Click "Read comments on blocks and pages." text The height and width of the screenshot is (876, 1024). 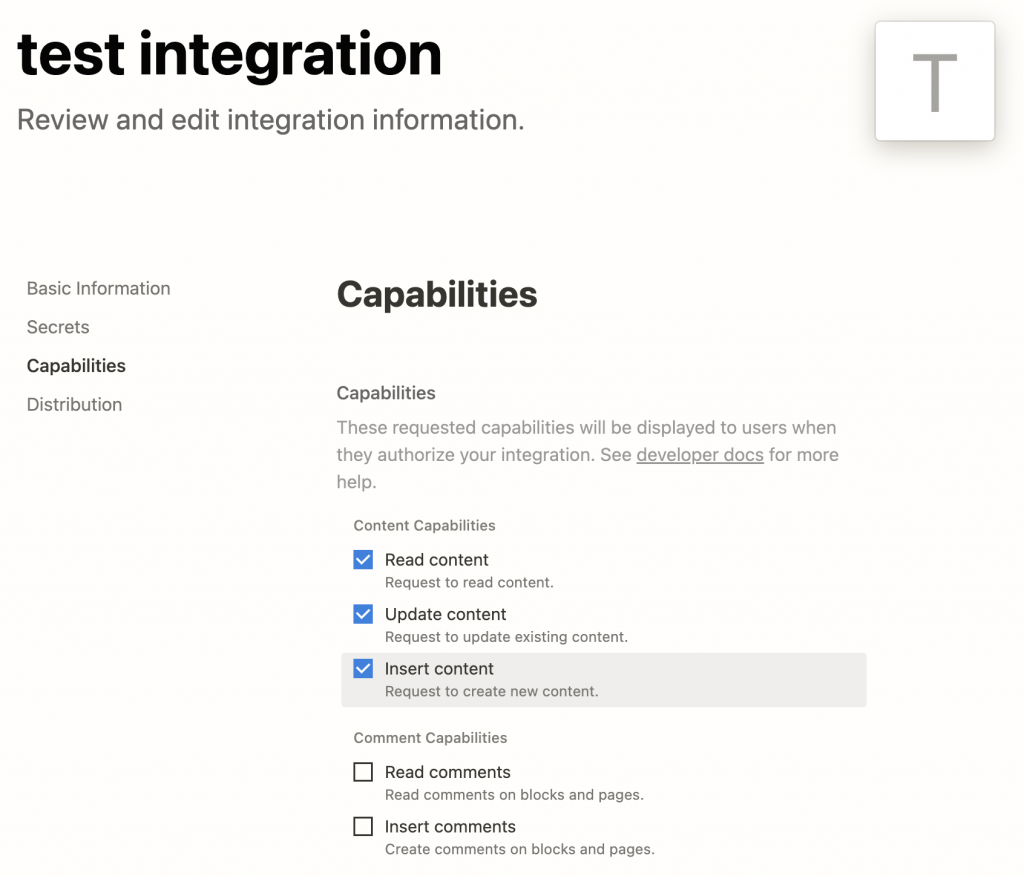[x=514, y=795]
